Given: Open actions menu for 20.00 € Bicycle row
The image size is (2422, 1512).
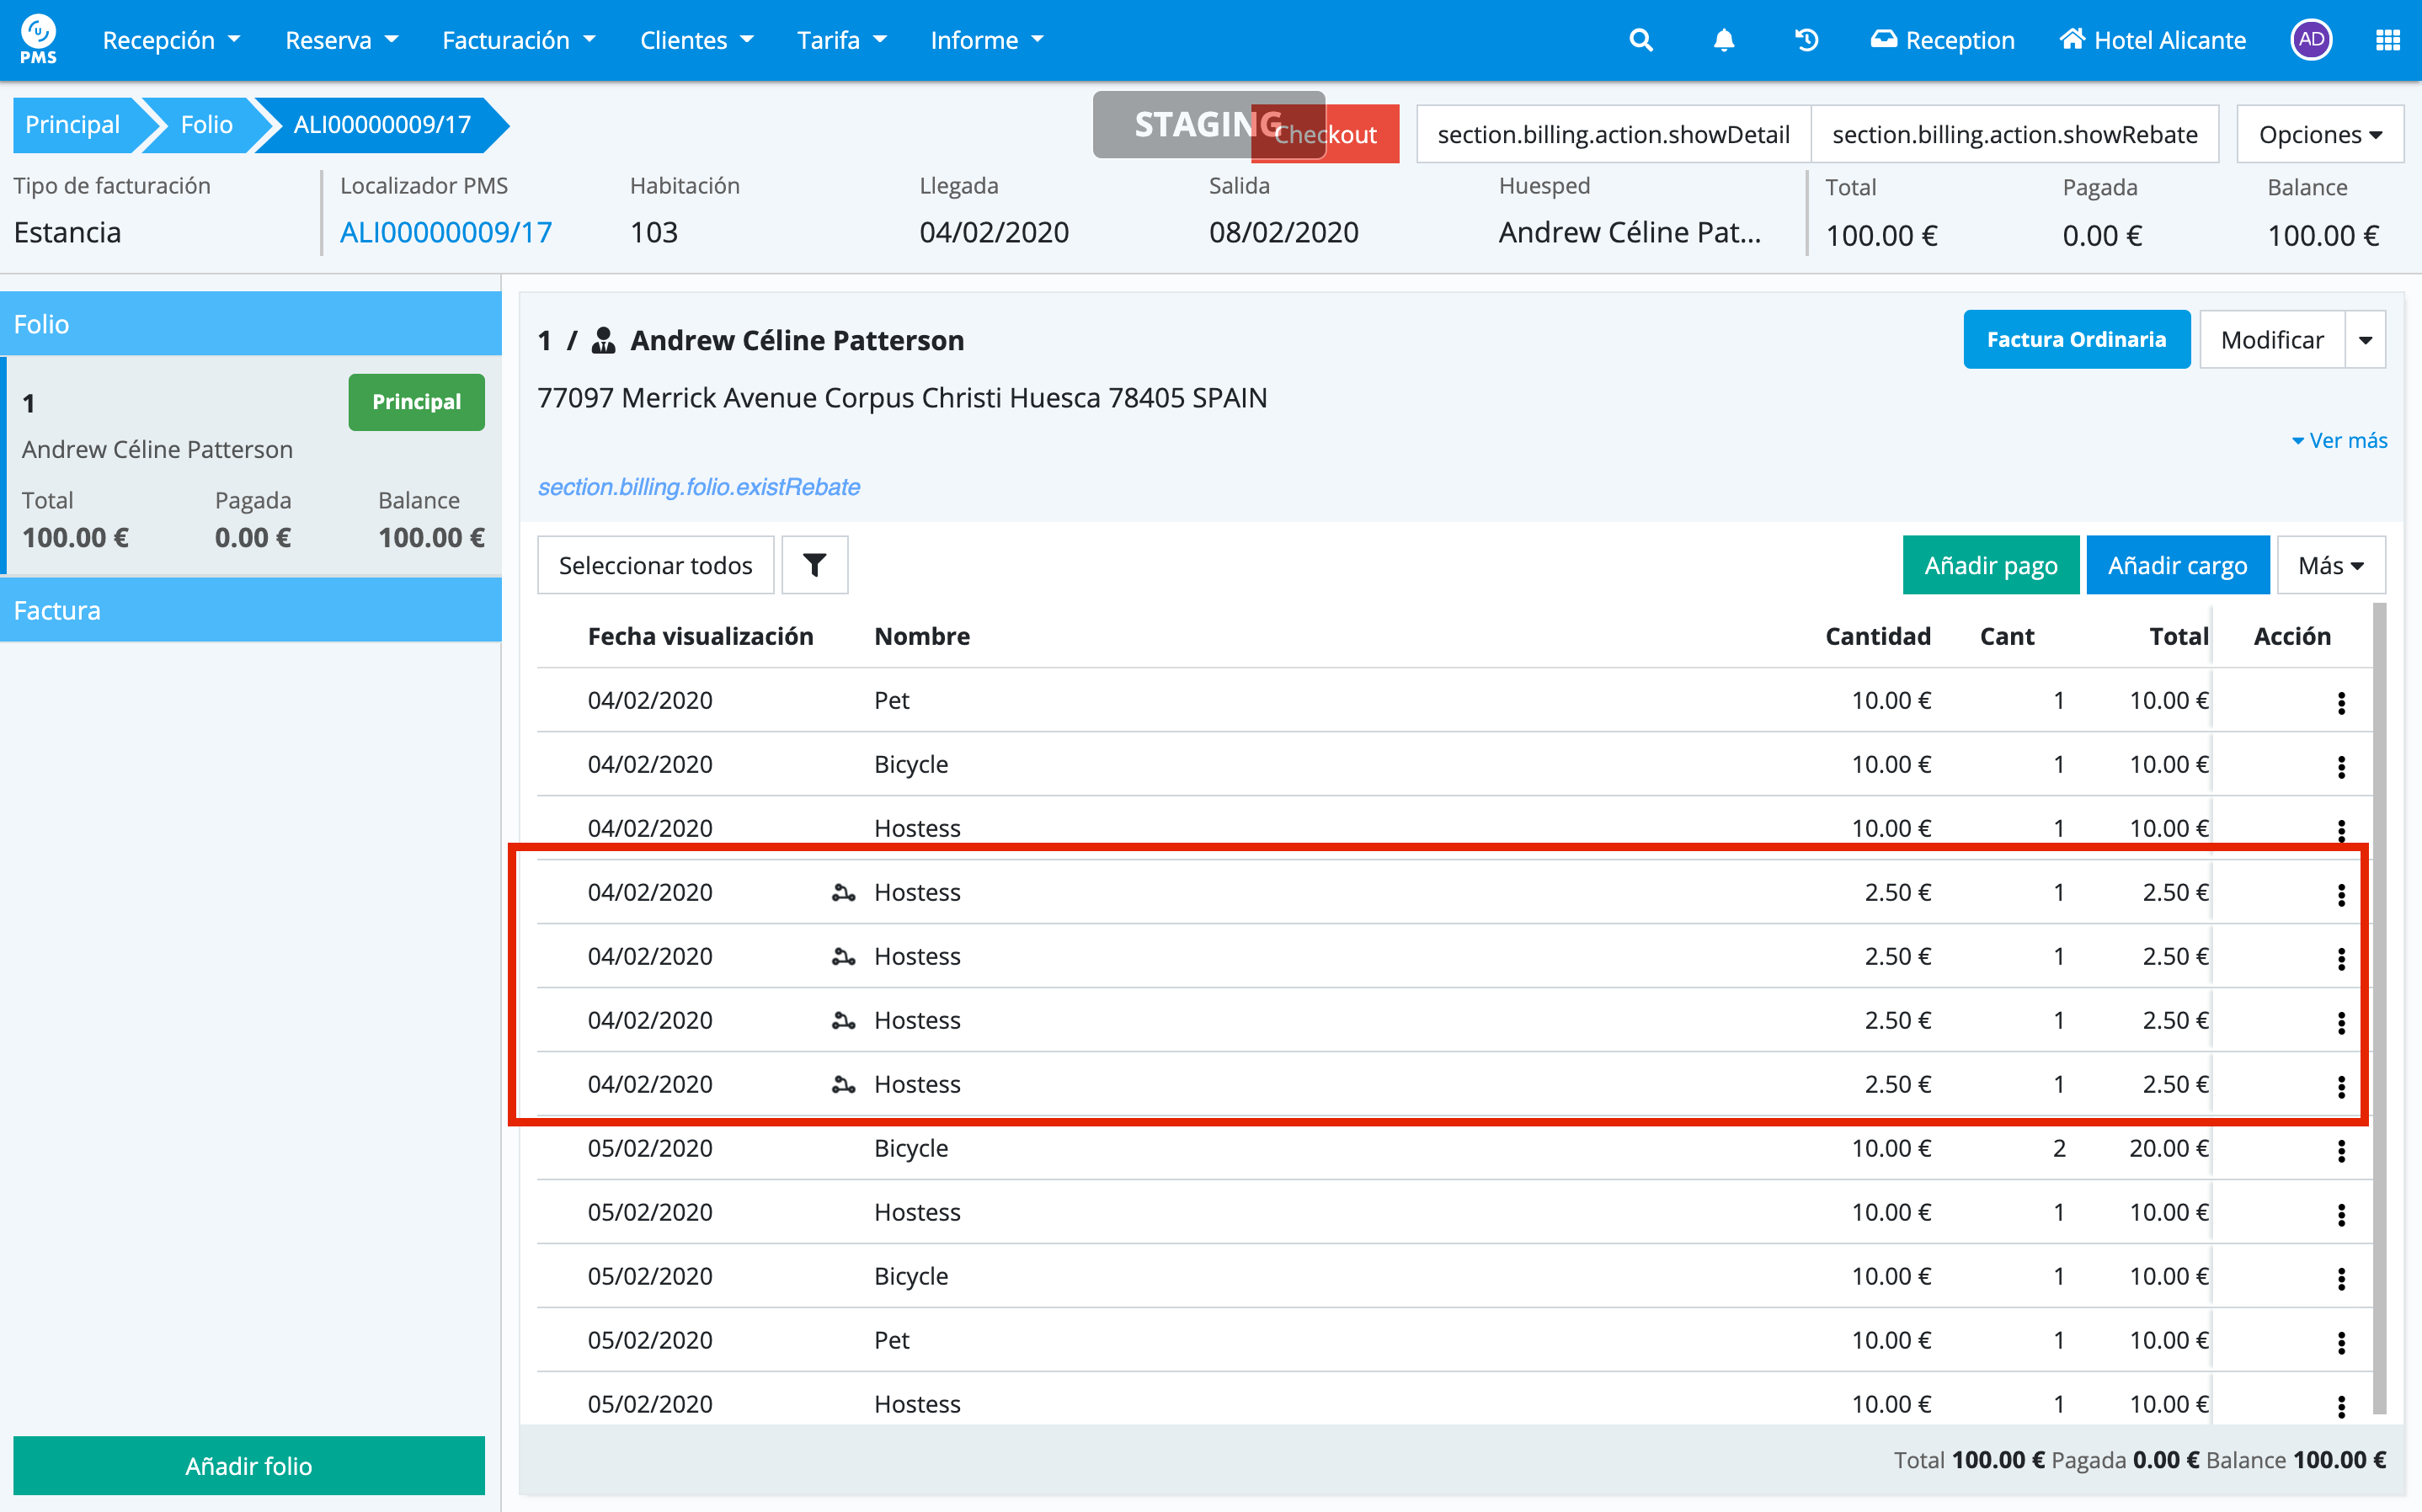Looking at the screenshot, I should (2340, 1150).
